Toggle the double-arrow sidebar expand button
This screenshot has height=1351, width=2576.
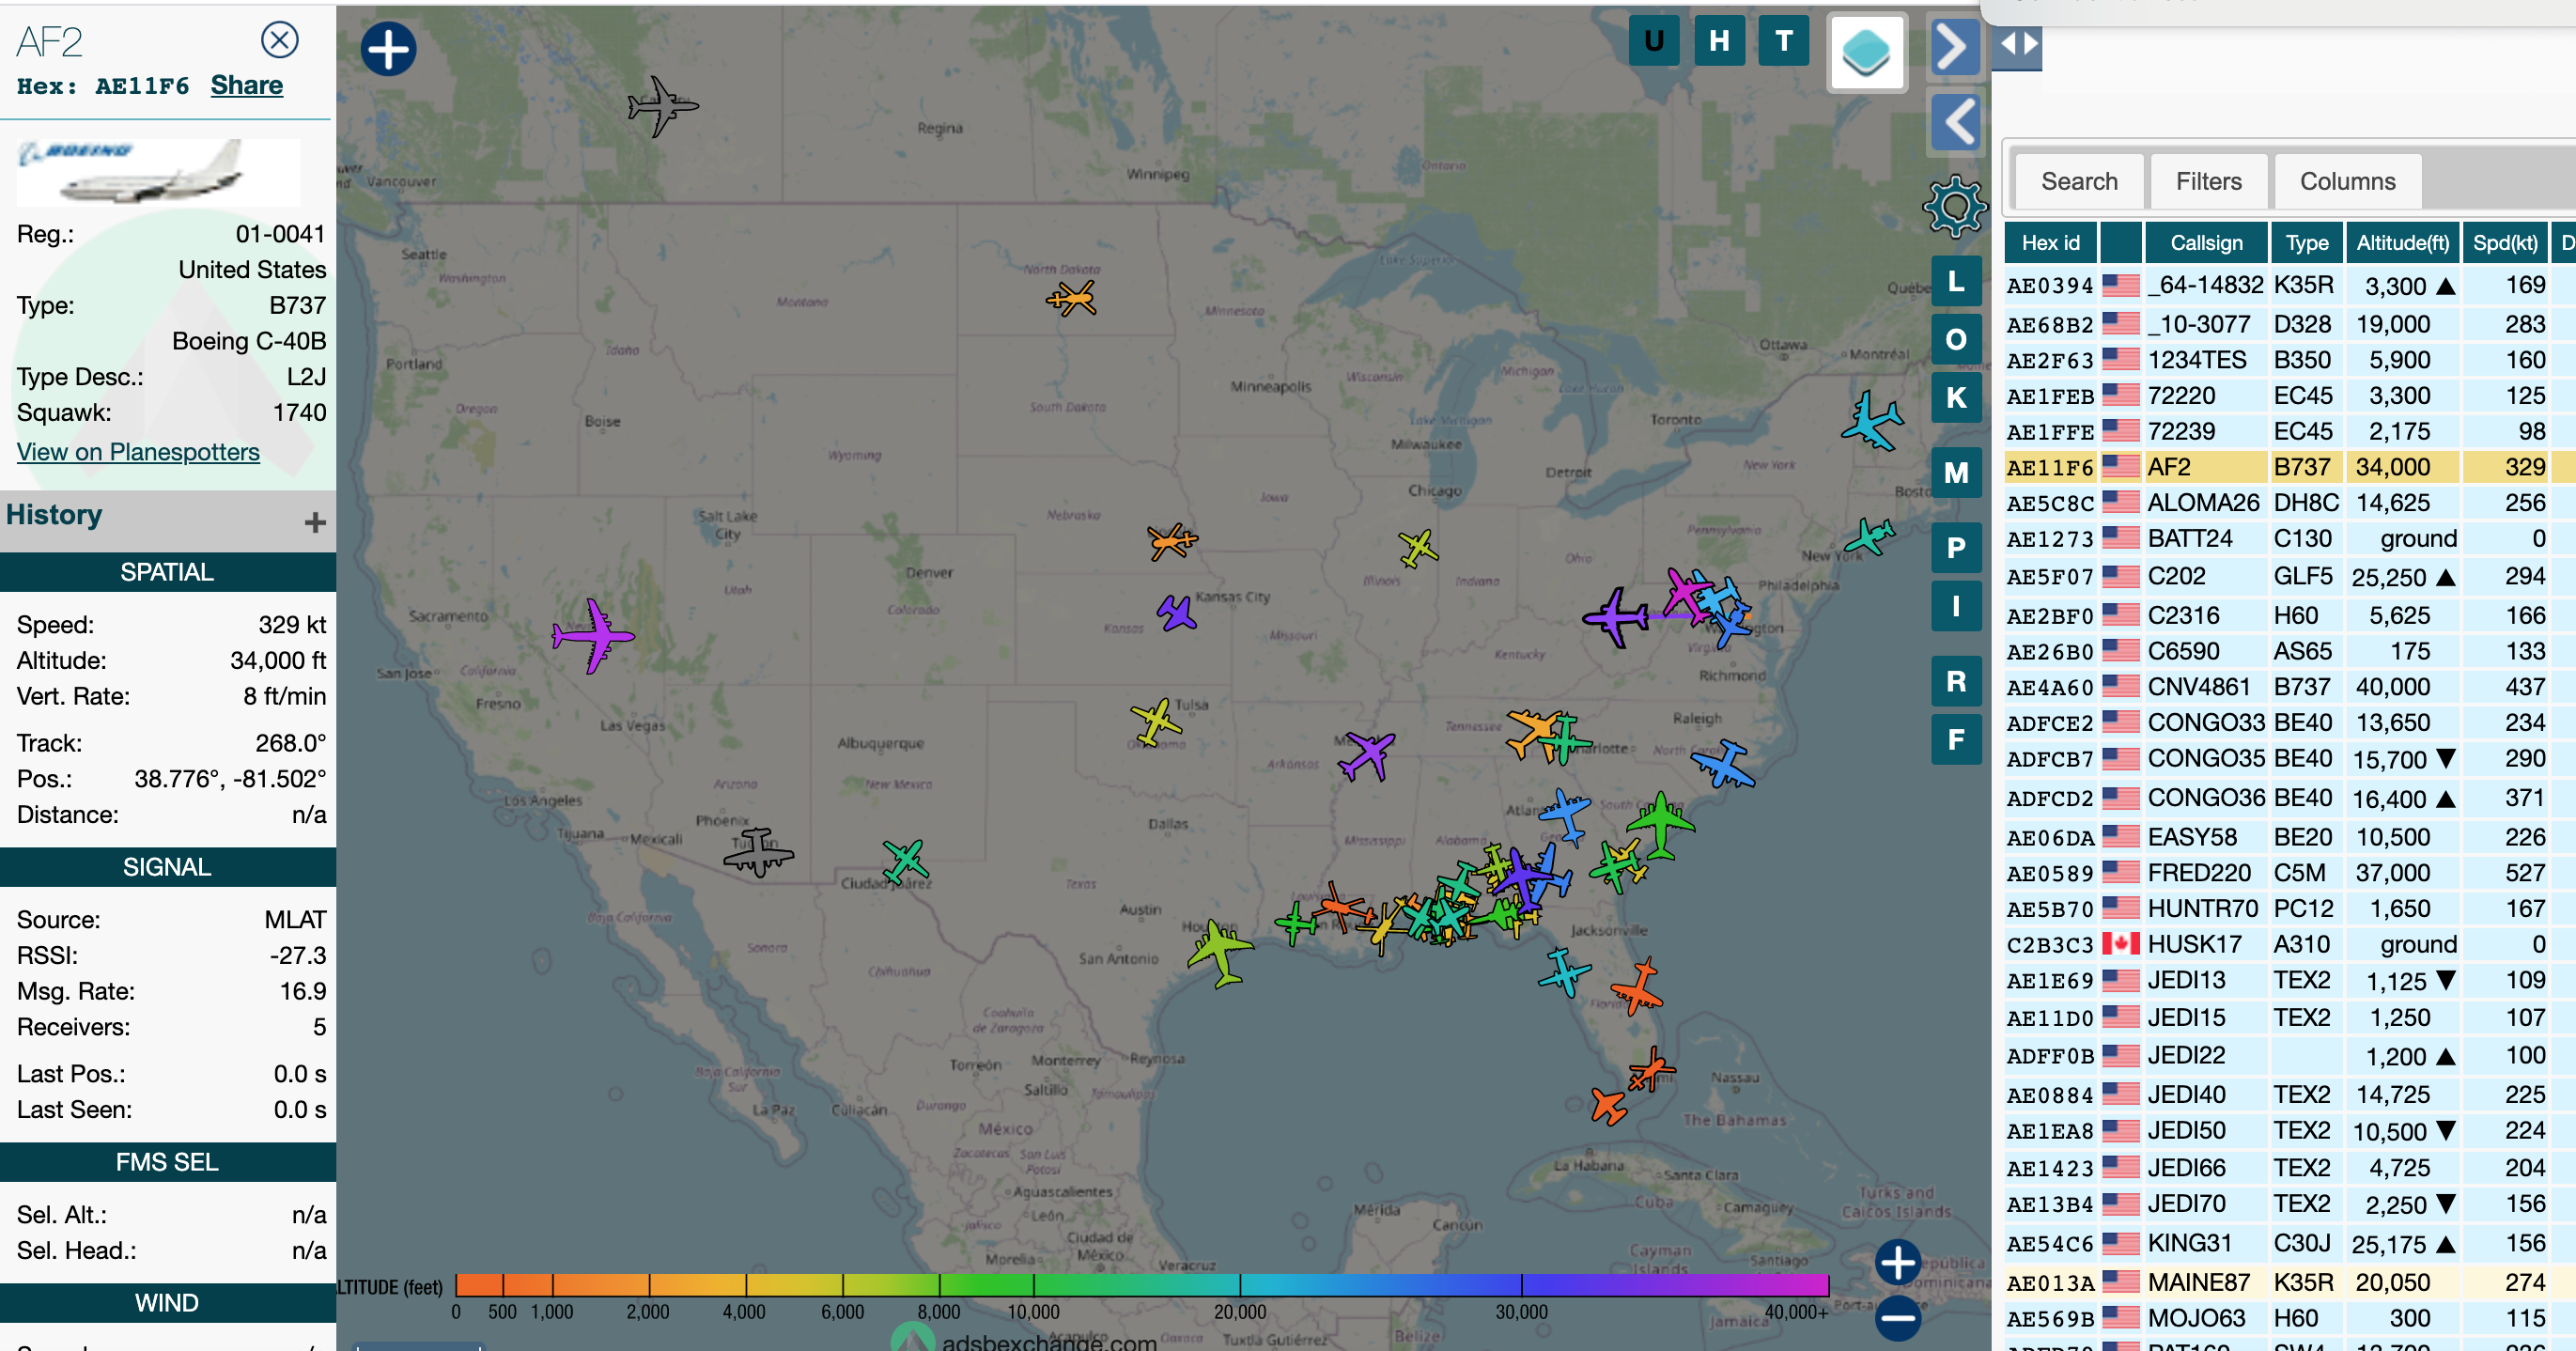2017,44
